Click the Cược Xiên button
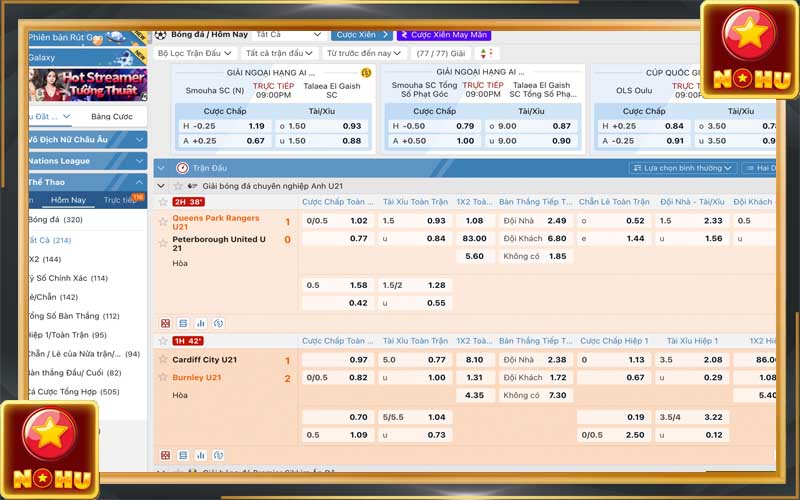 pos(361,34)
